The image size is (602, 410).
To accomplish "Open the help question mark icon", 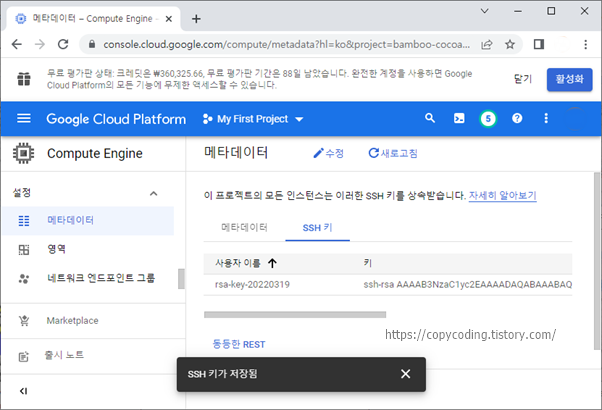I will pyautogui.click(x=517, y=118).
